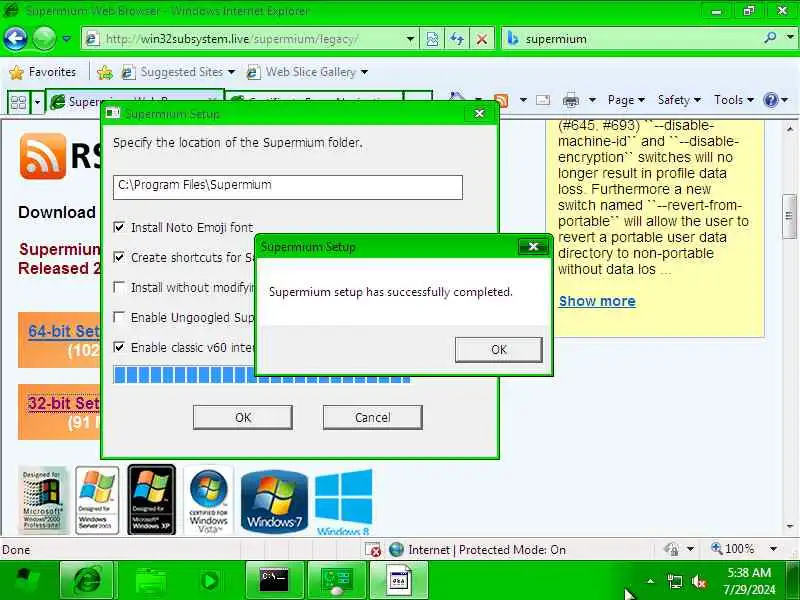
Task: Click the orange RSS feed logo
Action: pyautogui.click(x=43, y=156)
